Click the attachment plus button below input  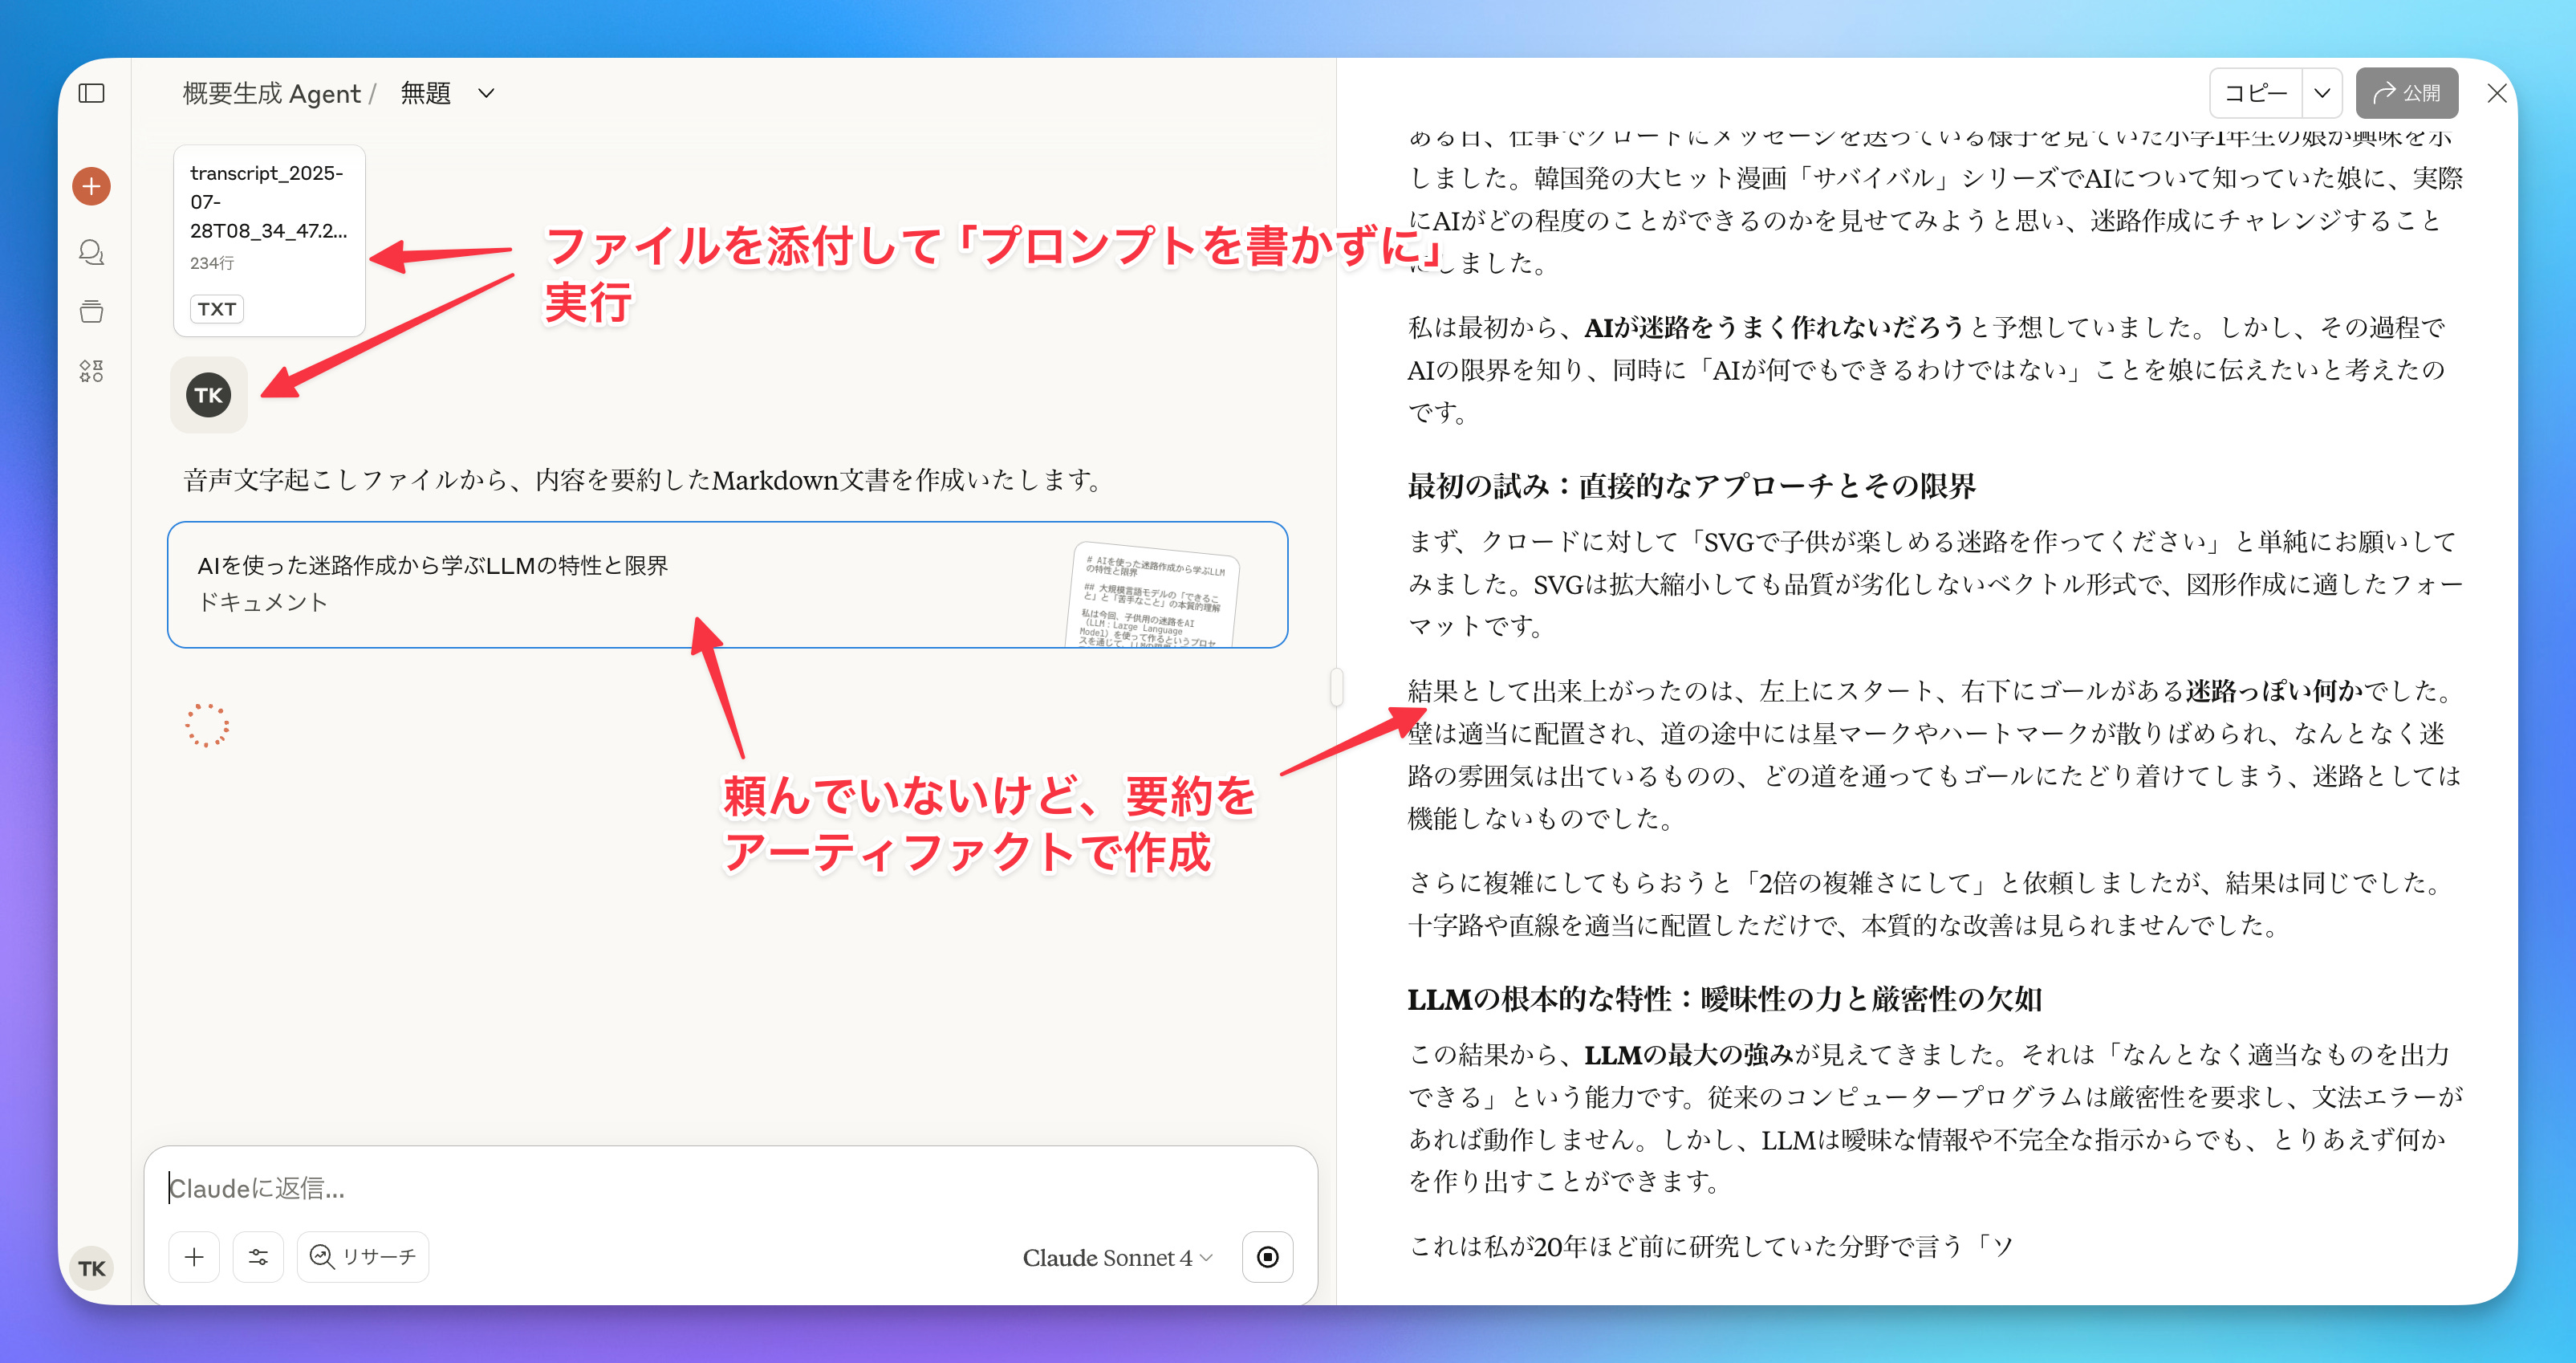click(x=194, y=1257)
